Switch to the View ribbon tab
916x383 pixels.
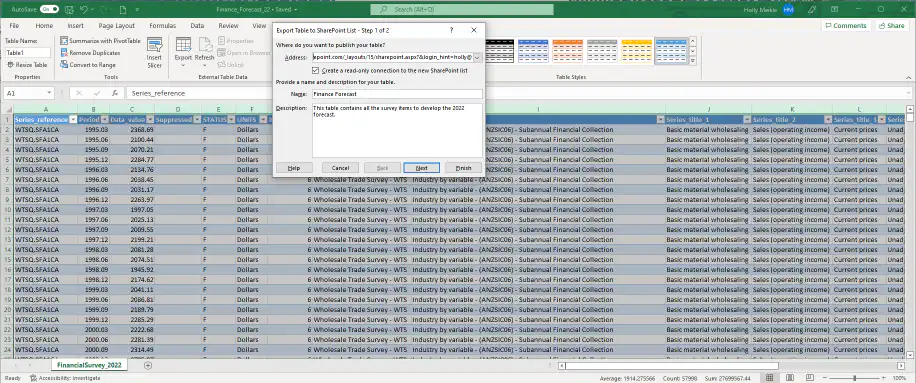tap(259, 26)
